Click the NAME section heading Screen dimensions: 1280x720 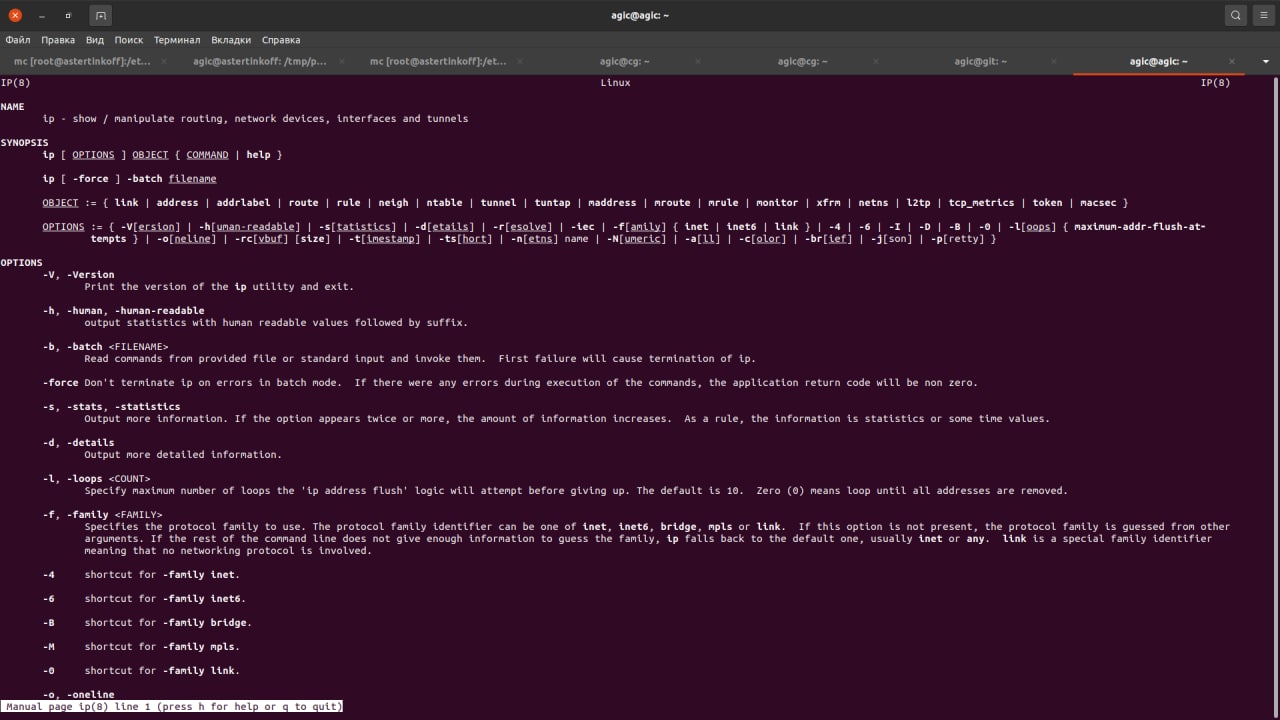click(x=13, y=107)
